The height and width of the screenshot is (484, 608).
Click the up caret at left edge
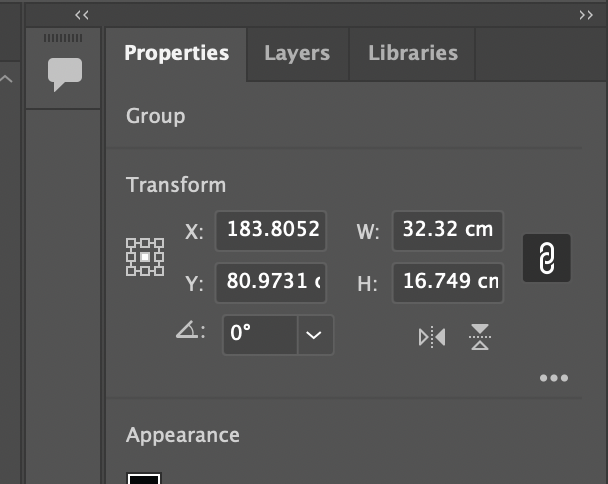7,78
